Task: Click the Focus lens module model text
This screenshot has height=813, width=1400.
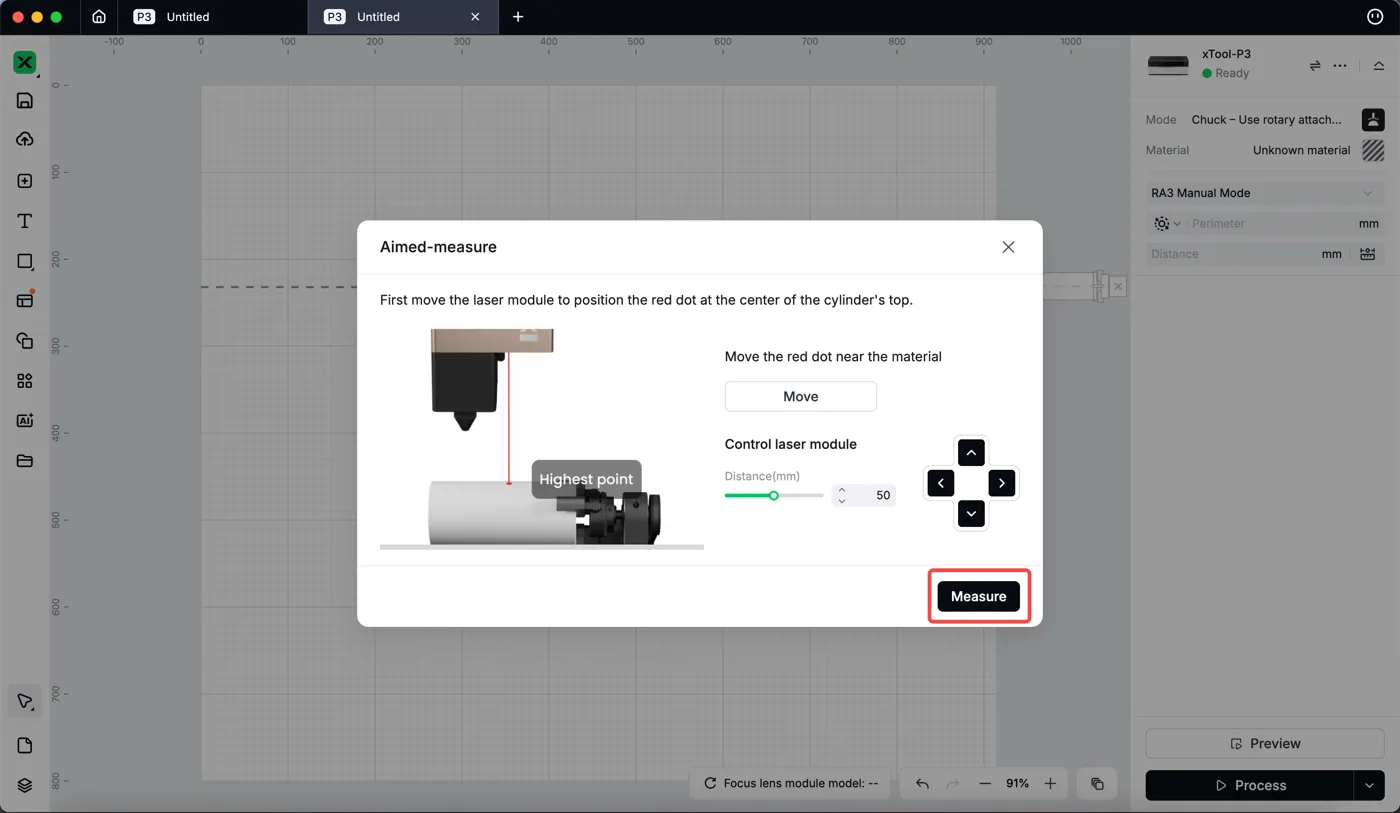Action: click(x=800, y=784)
